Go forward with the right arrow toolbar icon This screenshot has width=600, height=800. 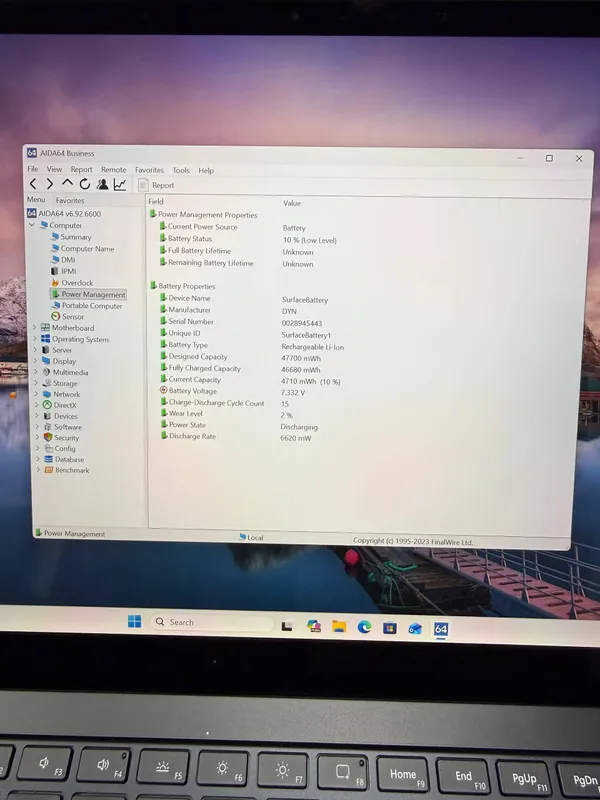(50, 184)
